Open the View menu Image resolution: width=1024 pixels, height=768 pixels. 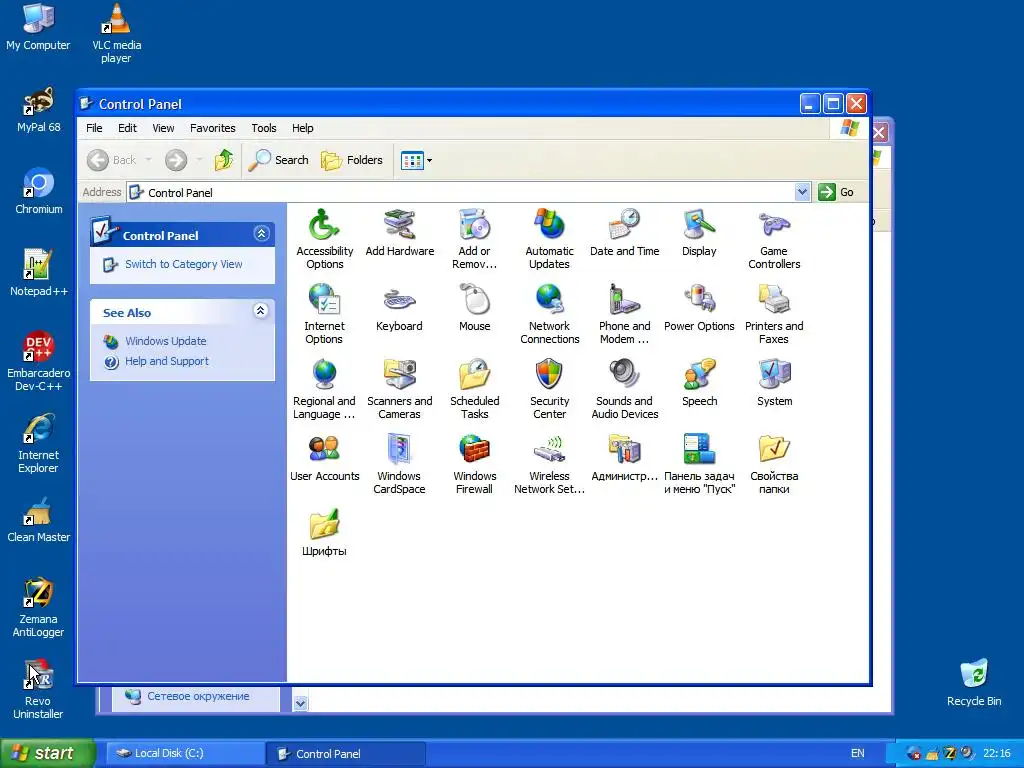[163, 128]
